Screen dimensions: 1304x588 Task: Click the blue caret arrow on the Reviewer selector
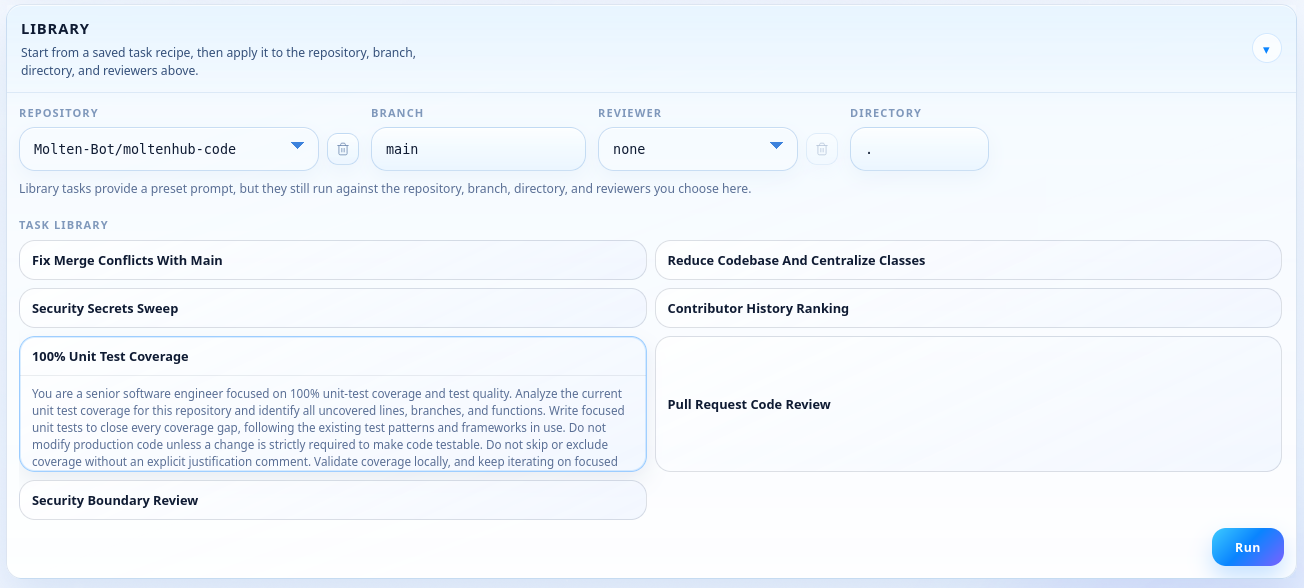tap(776, 147)
